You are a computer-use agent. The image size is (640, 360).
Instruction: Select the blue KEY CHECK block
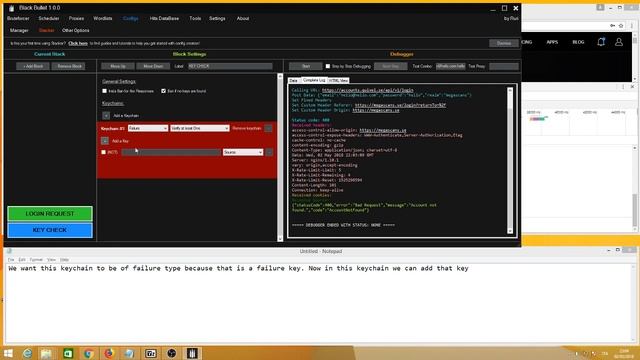pos(50,230)
